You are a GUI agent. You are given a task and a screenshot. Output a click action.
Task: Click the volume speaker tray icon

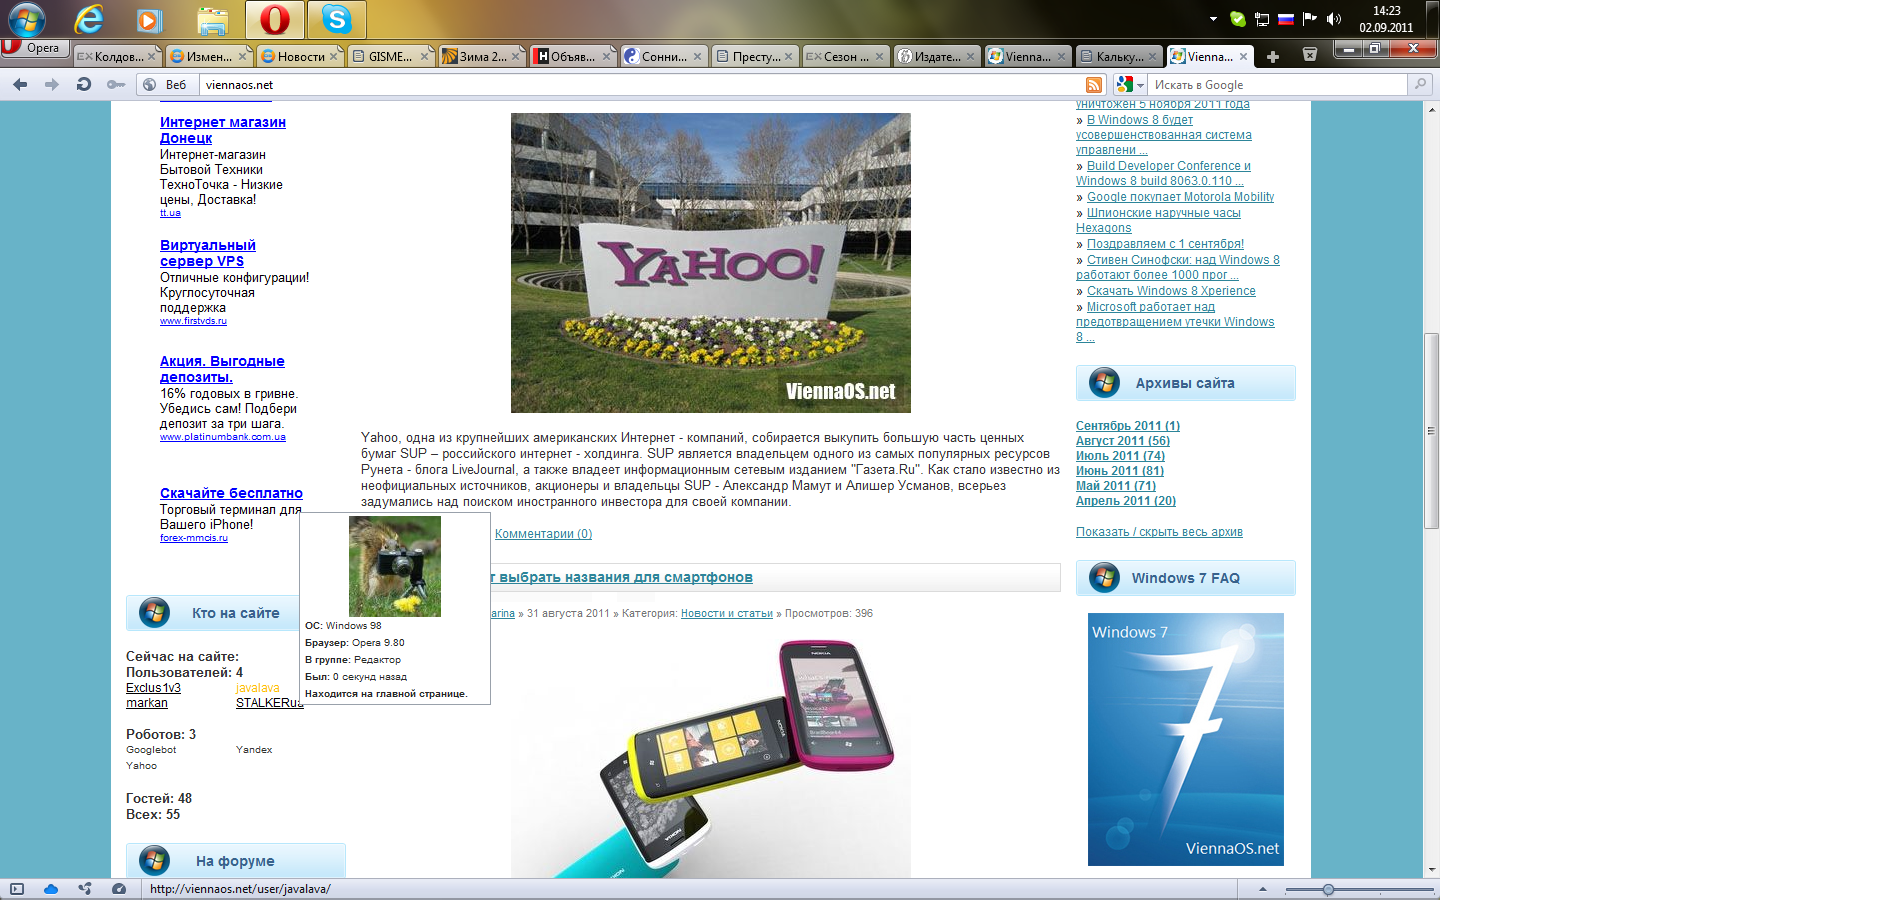click(x=1333, y=19)
